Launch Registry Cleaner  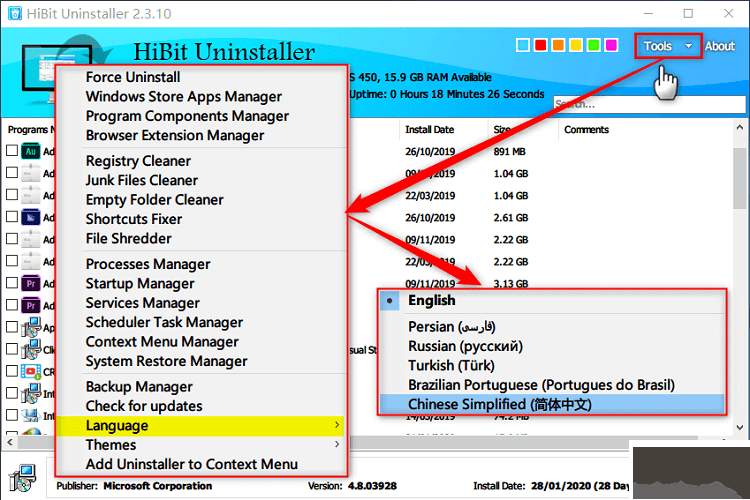138,161
